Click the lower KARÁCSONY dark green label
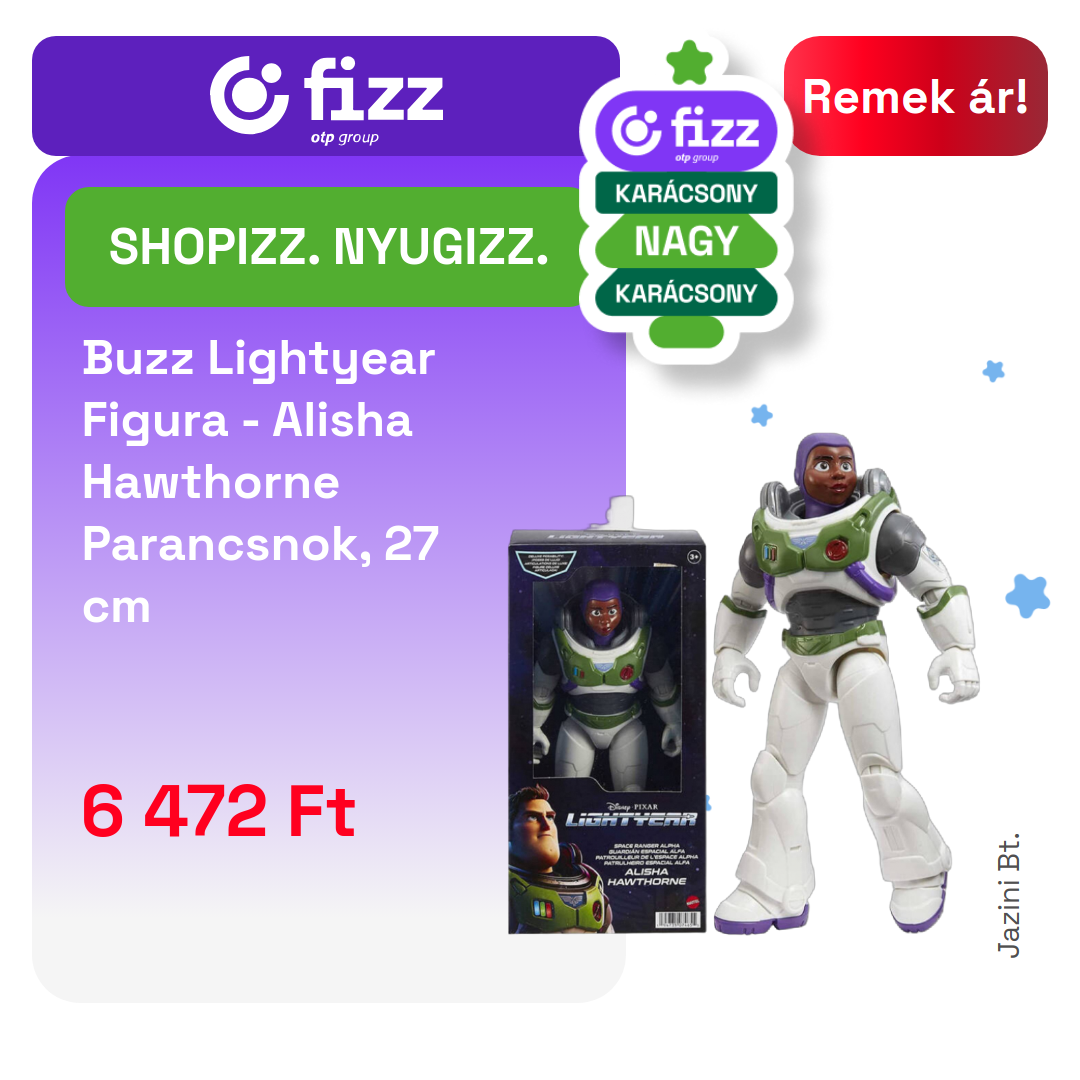 click(686, 293)
